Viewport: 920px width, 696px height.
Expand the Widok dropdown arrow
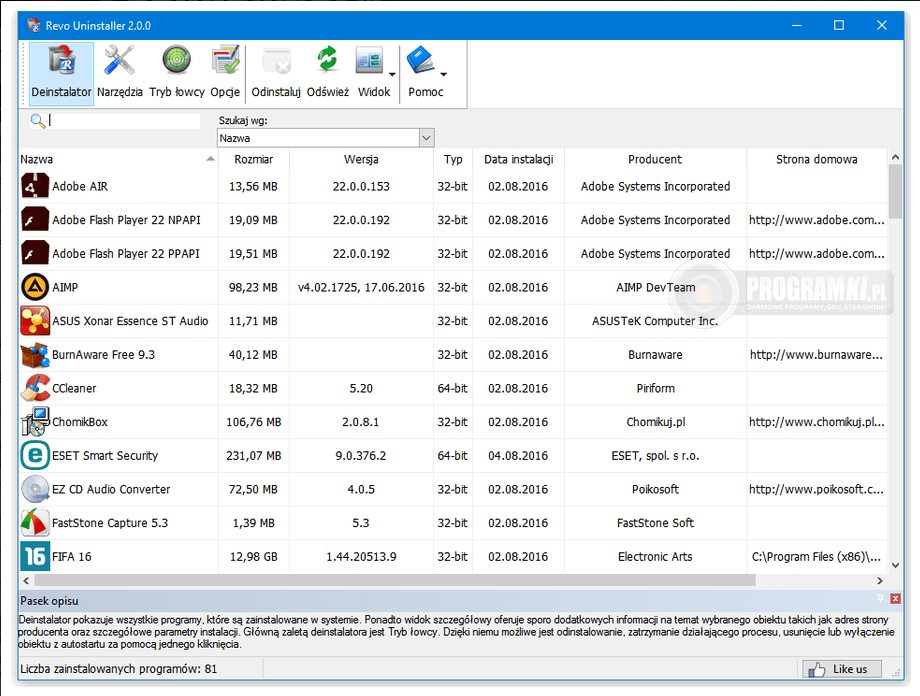(392, 75)
